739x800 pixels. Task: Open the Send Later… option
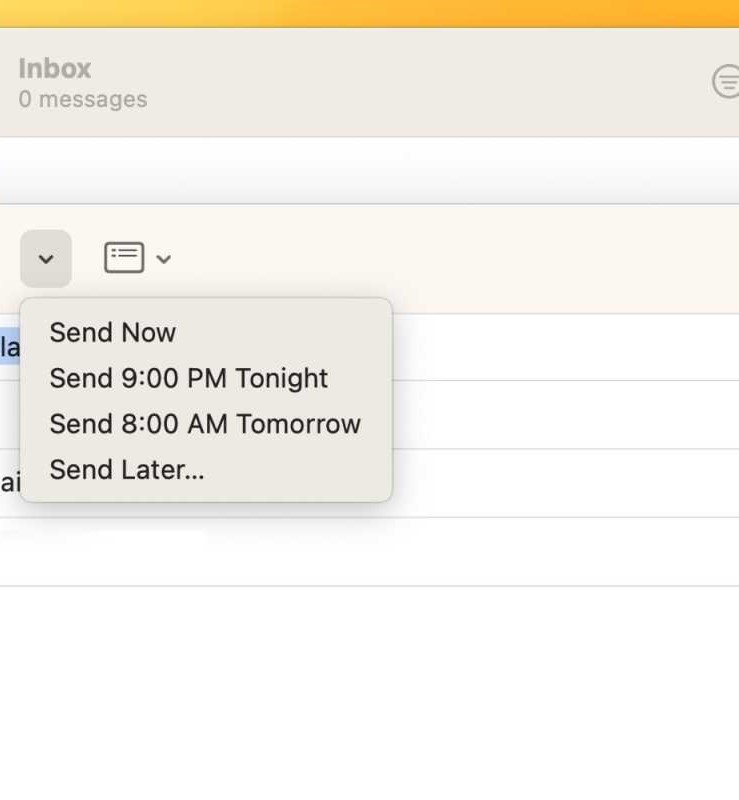(127, 470)
